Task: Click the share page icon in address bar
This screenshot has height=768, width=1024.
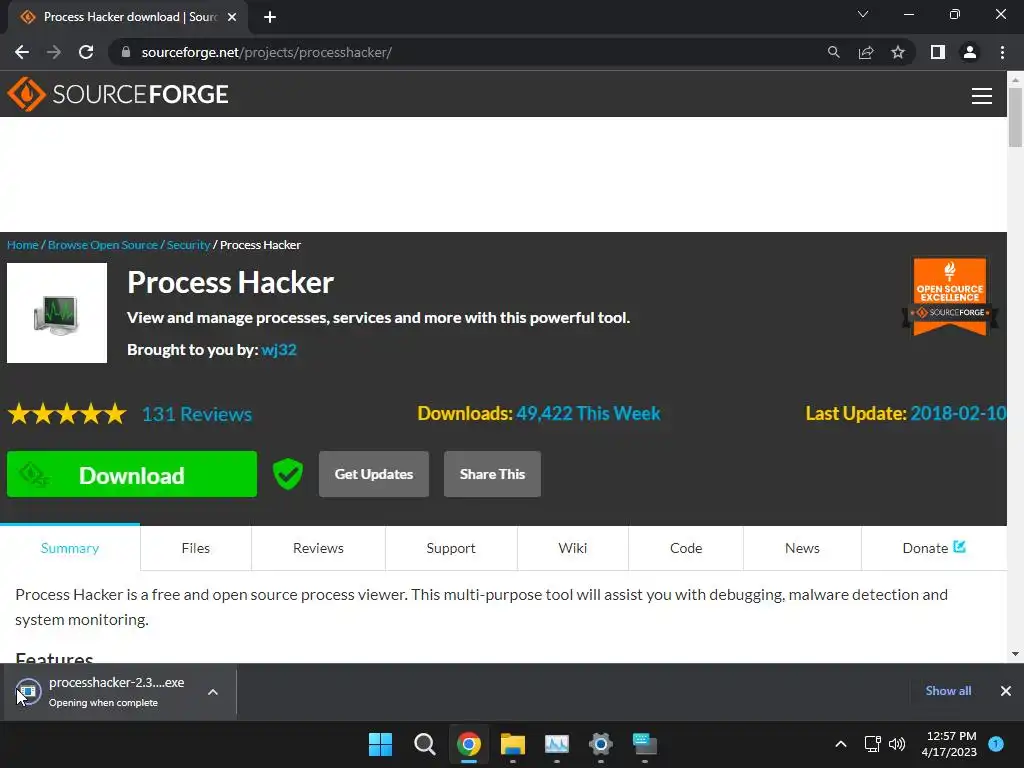Action: point(866,52)
